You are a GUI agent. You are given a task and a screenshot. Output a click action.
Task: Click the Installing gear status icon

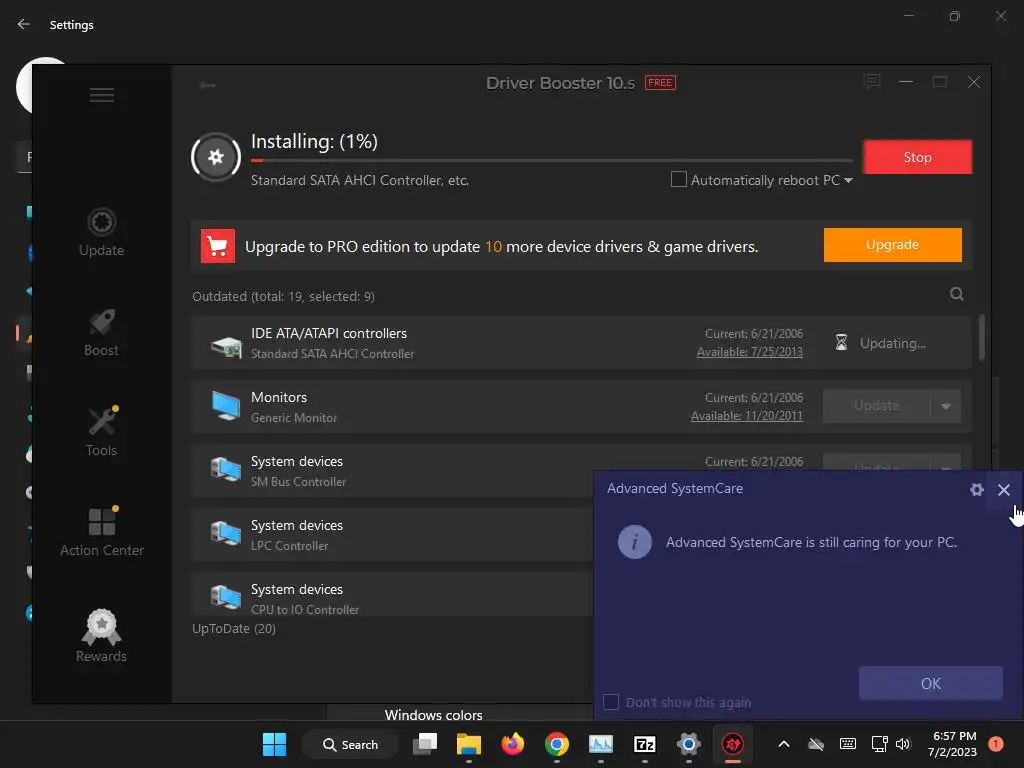[x=216, y=157]
